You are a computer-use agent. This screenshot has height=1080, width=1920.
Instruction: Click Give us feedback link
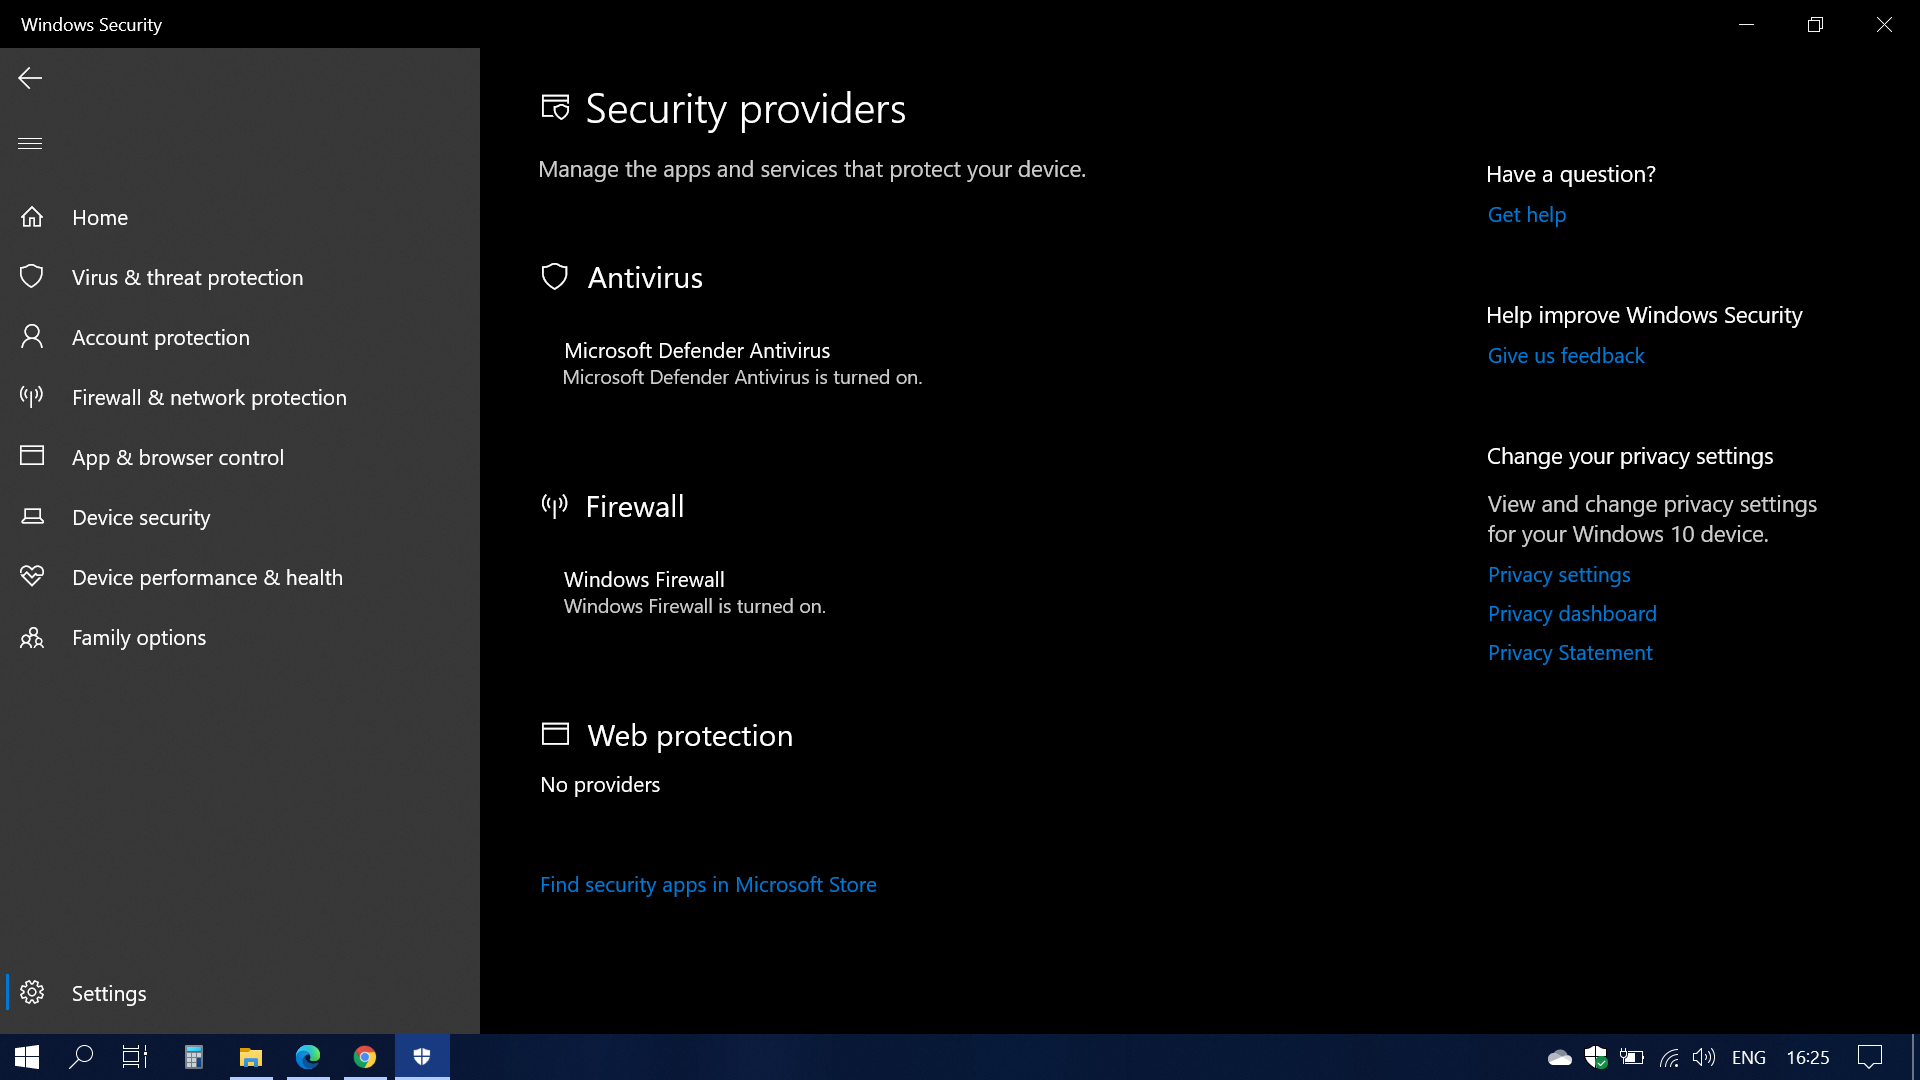click(x=1566, y=356)
